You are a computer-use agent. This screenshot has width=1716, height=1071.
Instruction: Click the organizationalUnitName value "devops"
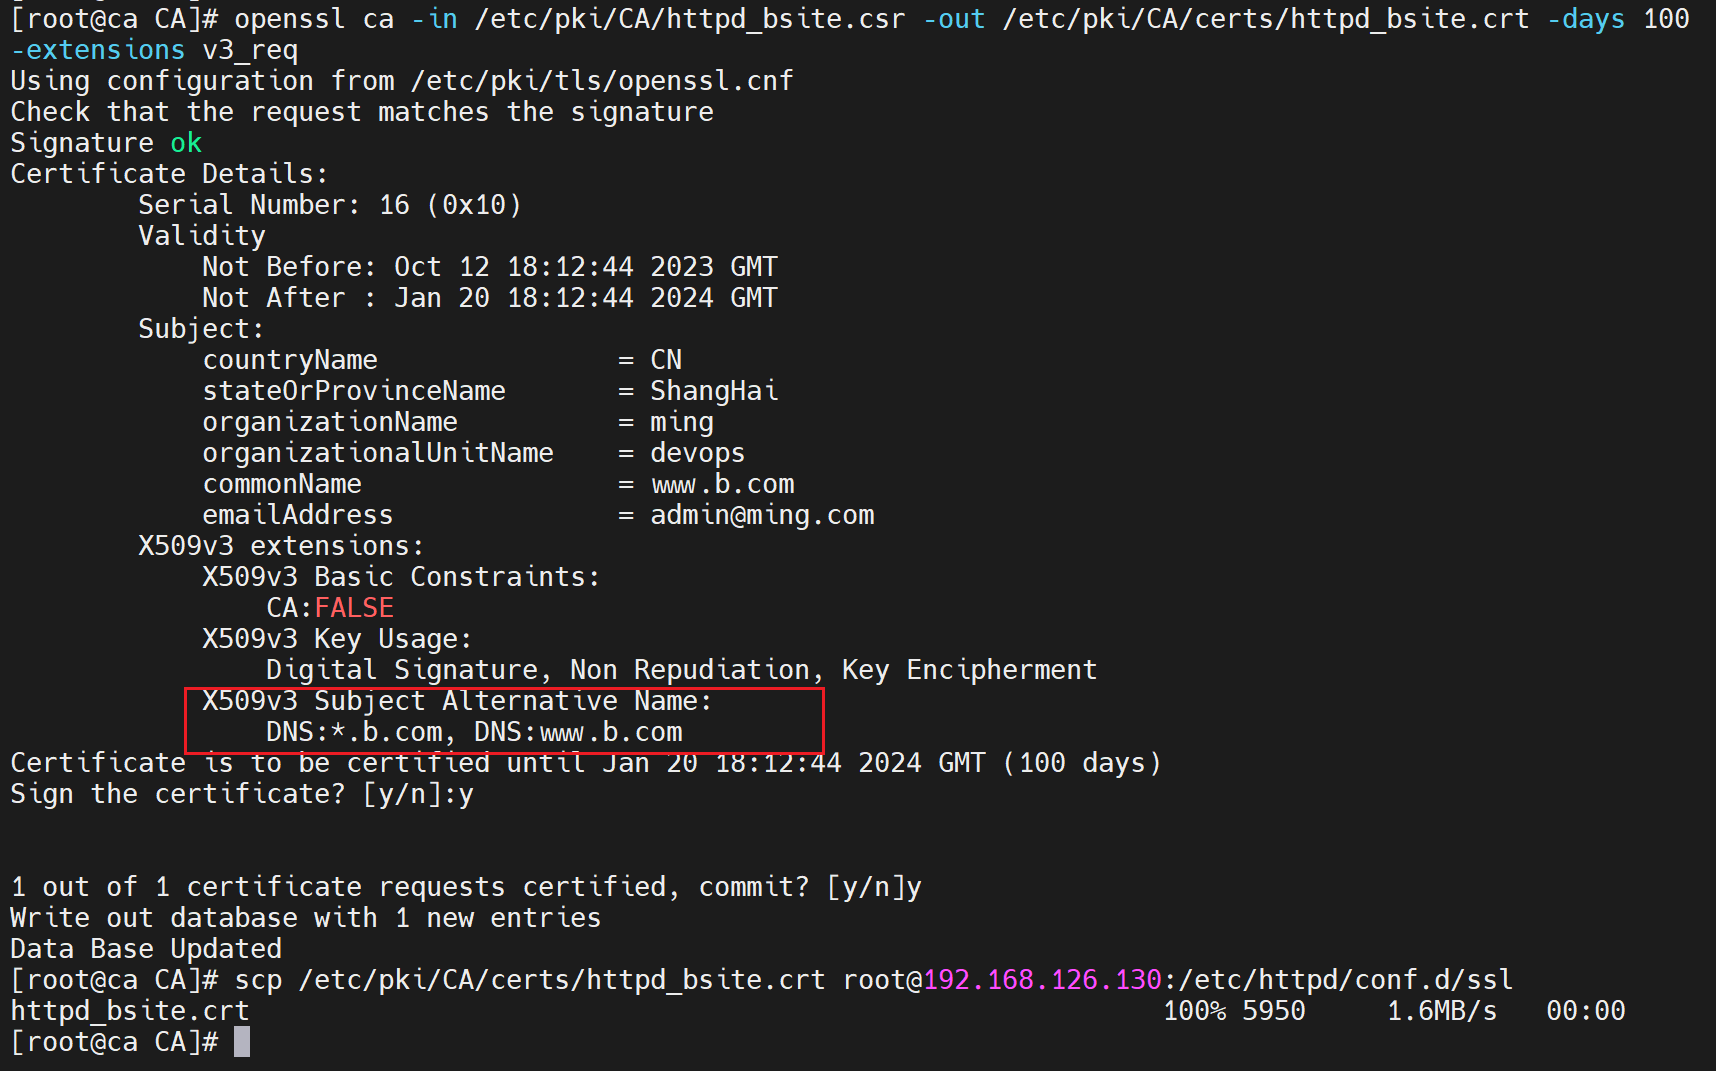(698, 453)
